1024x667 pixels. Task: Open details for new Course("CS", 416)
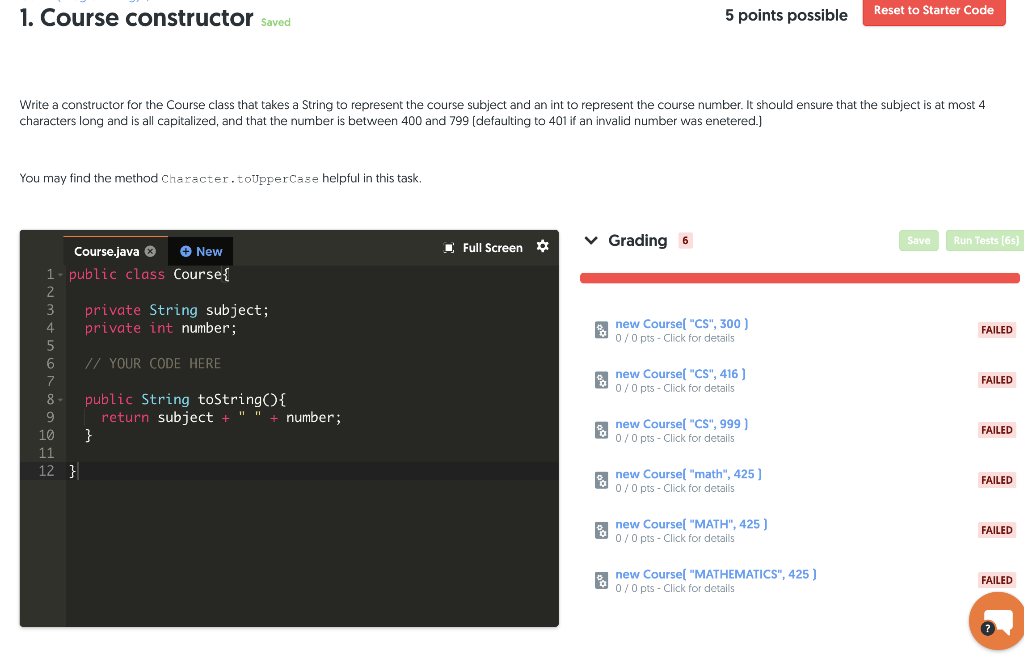coord(681,373)
